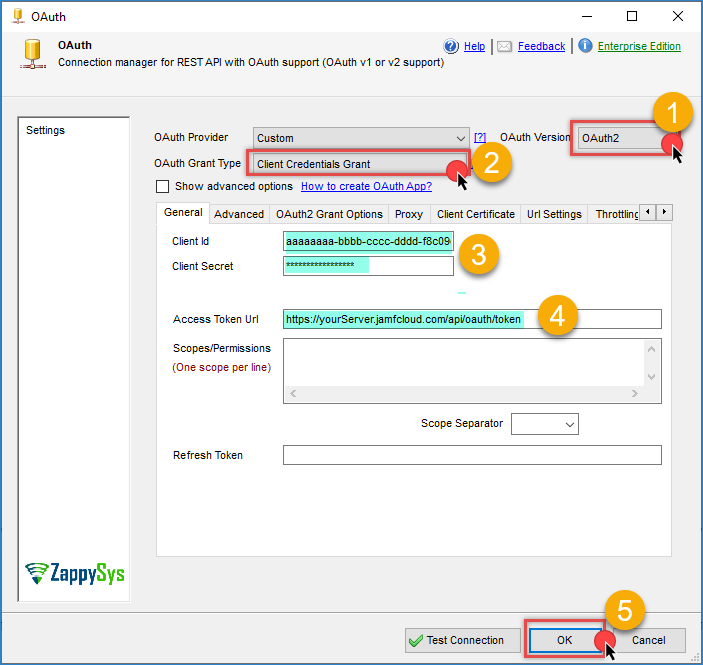Screen dimensions: 703x665
Task: Click the Enterprise Edition info icon
Action: coord(585,46)
